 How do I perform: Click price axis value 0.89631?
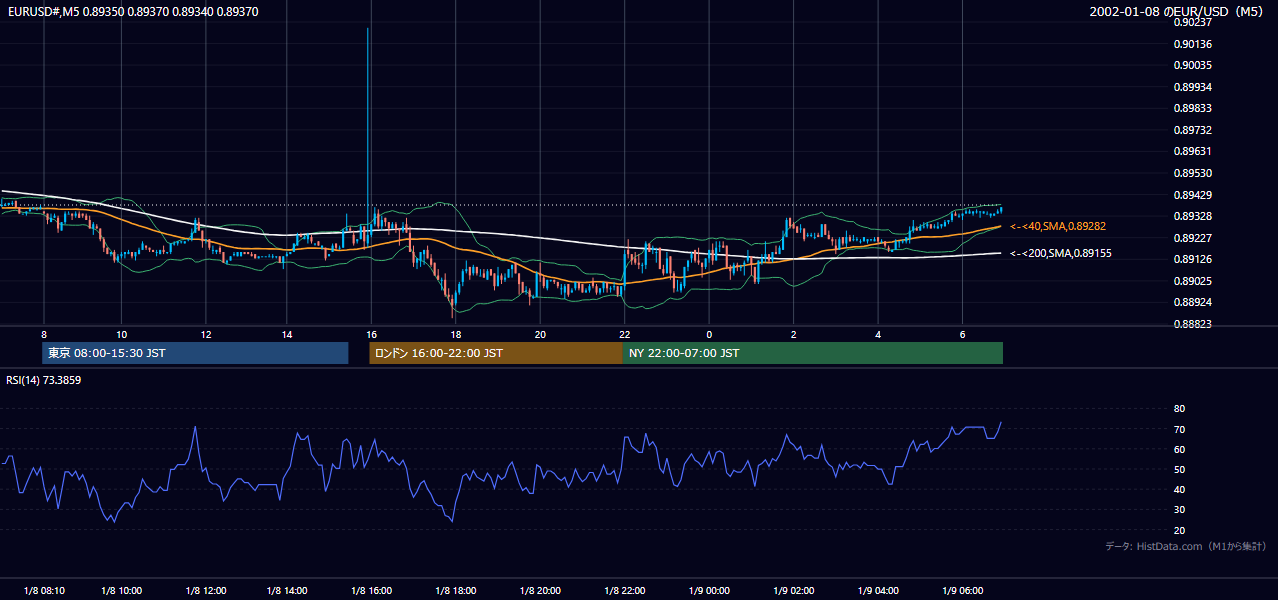(x=1195, y=152)
